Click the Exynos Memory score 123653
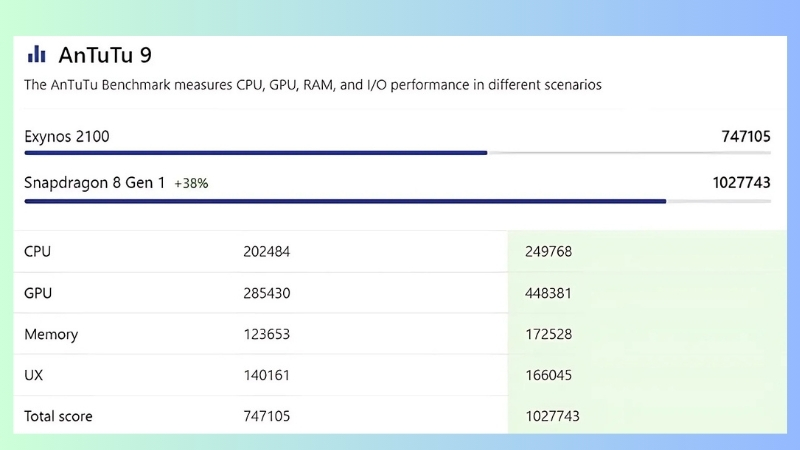 (267, 334)
